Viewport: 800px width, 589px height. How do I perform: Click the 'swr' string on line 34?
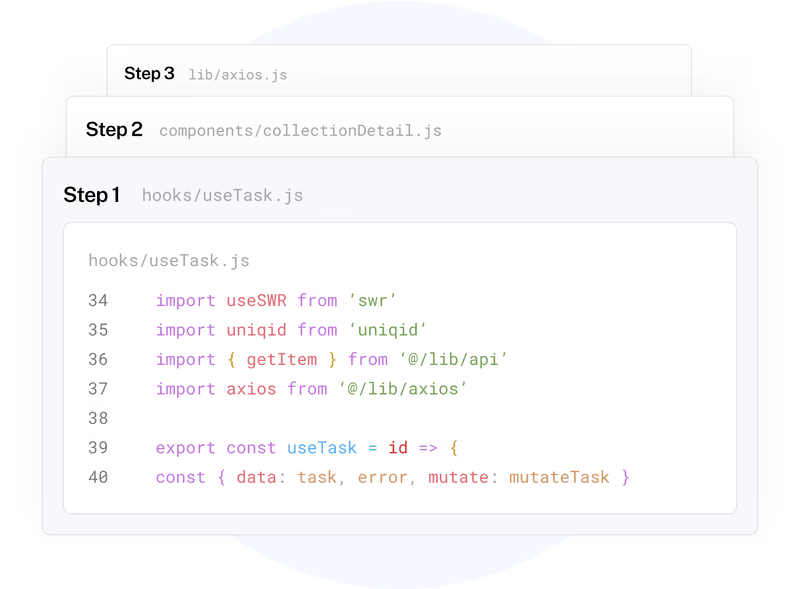372,300
